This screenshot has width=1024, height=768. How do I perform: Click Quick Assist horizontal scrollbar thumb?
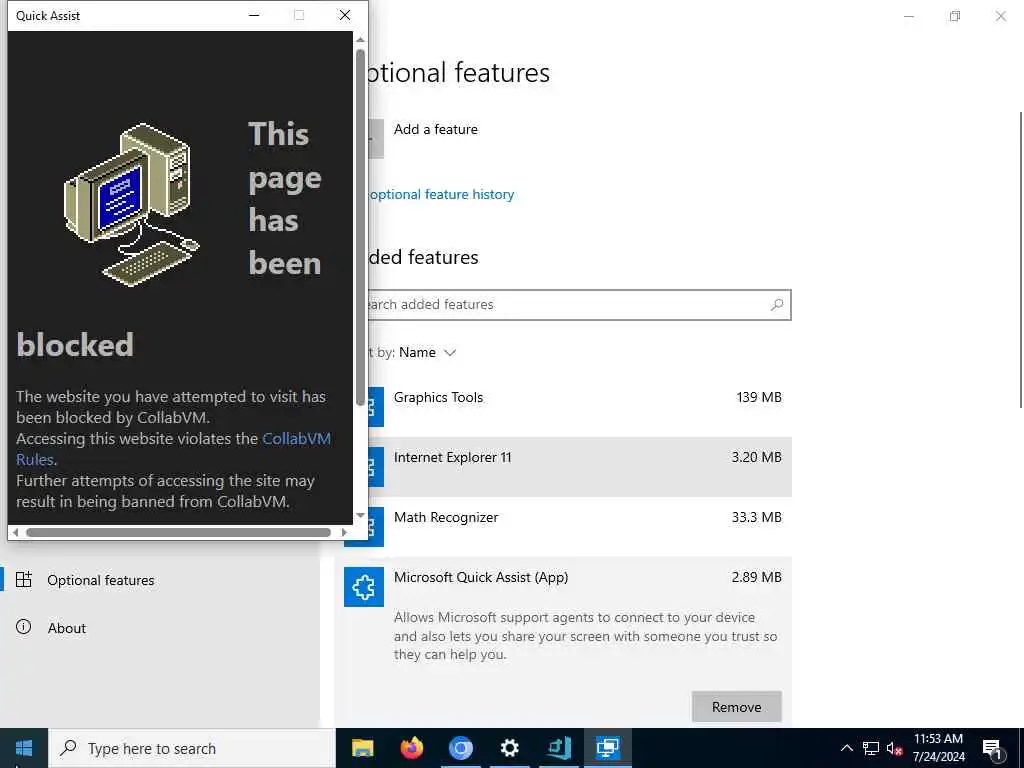178,533
